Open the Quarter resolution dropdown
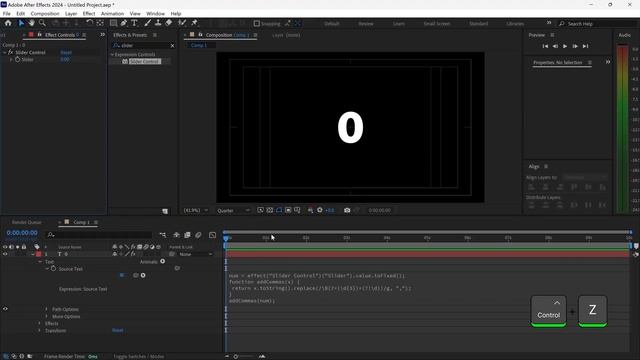Image resolution: width=640 pixels, height=360 pixels. 233,211
